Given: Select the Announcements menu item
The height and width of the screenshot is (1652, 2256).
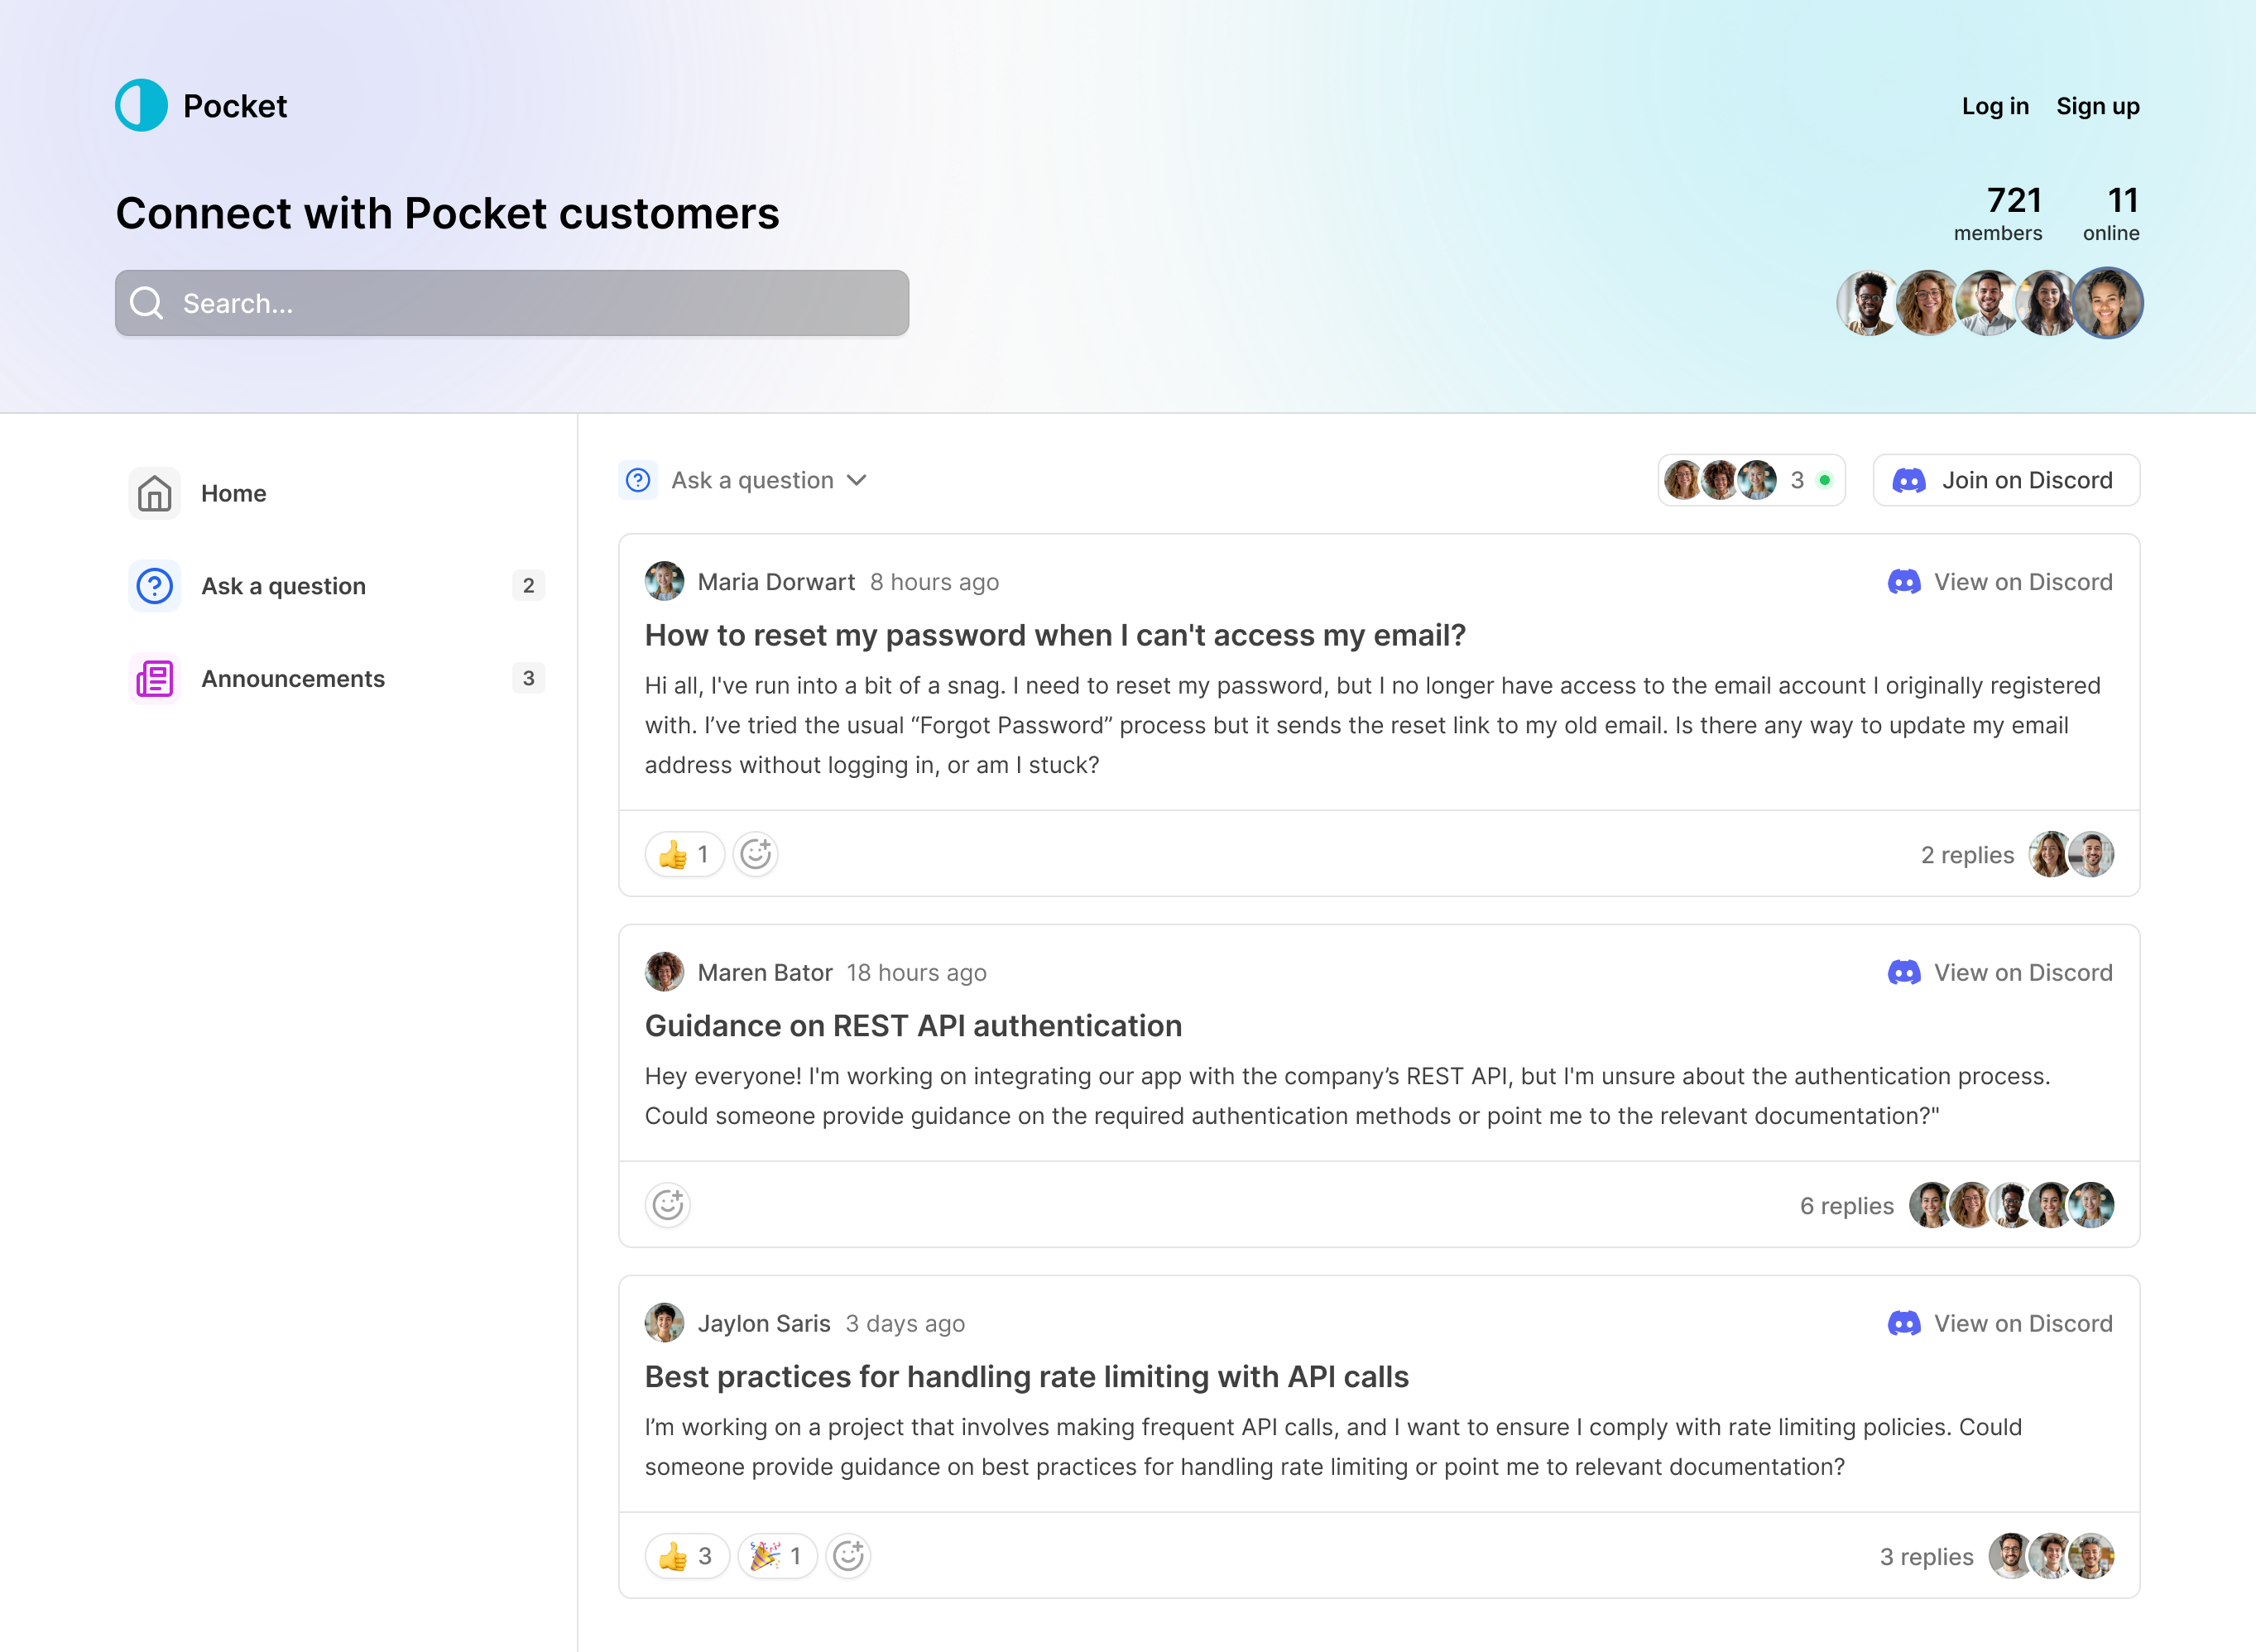Looking at the screenshot, I should [x=292, y=678].
